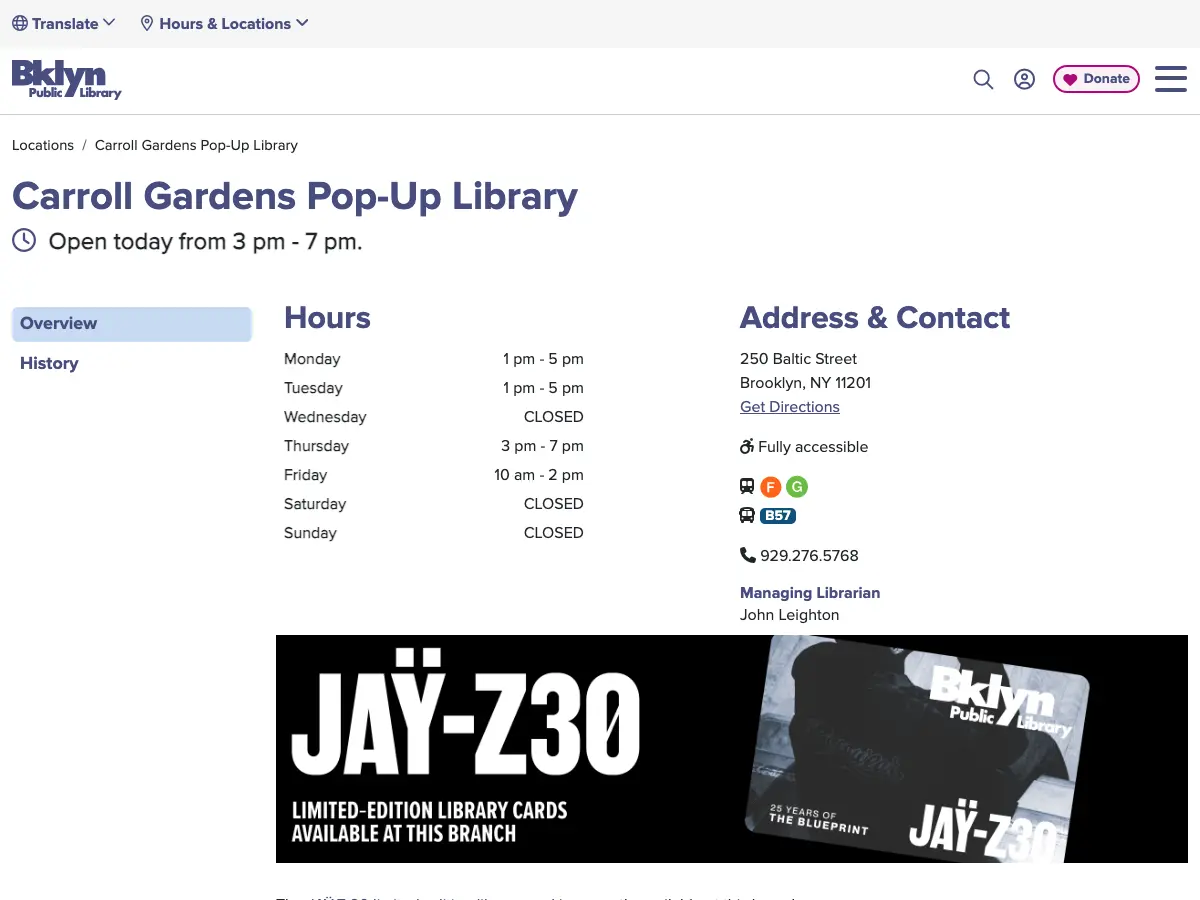Expand the Translate dropdown

64,23
